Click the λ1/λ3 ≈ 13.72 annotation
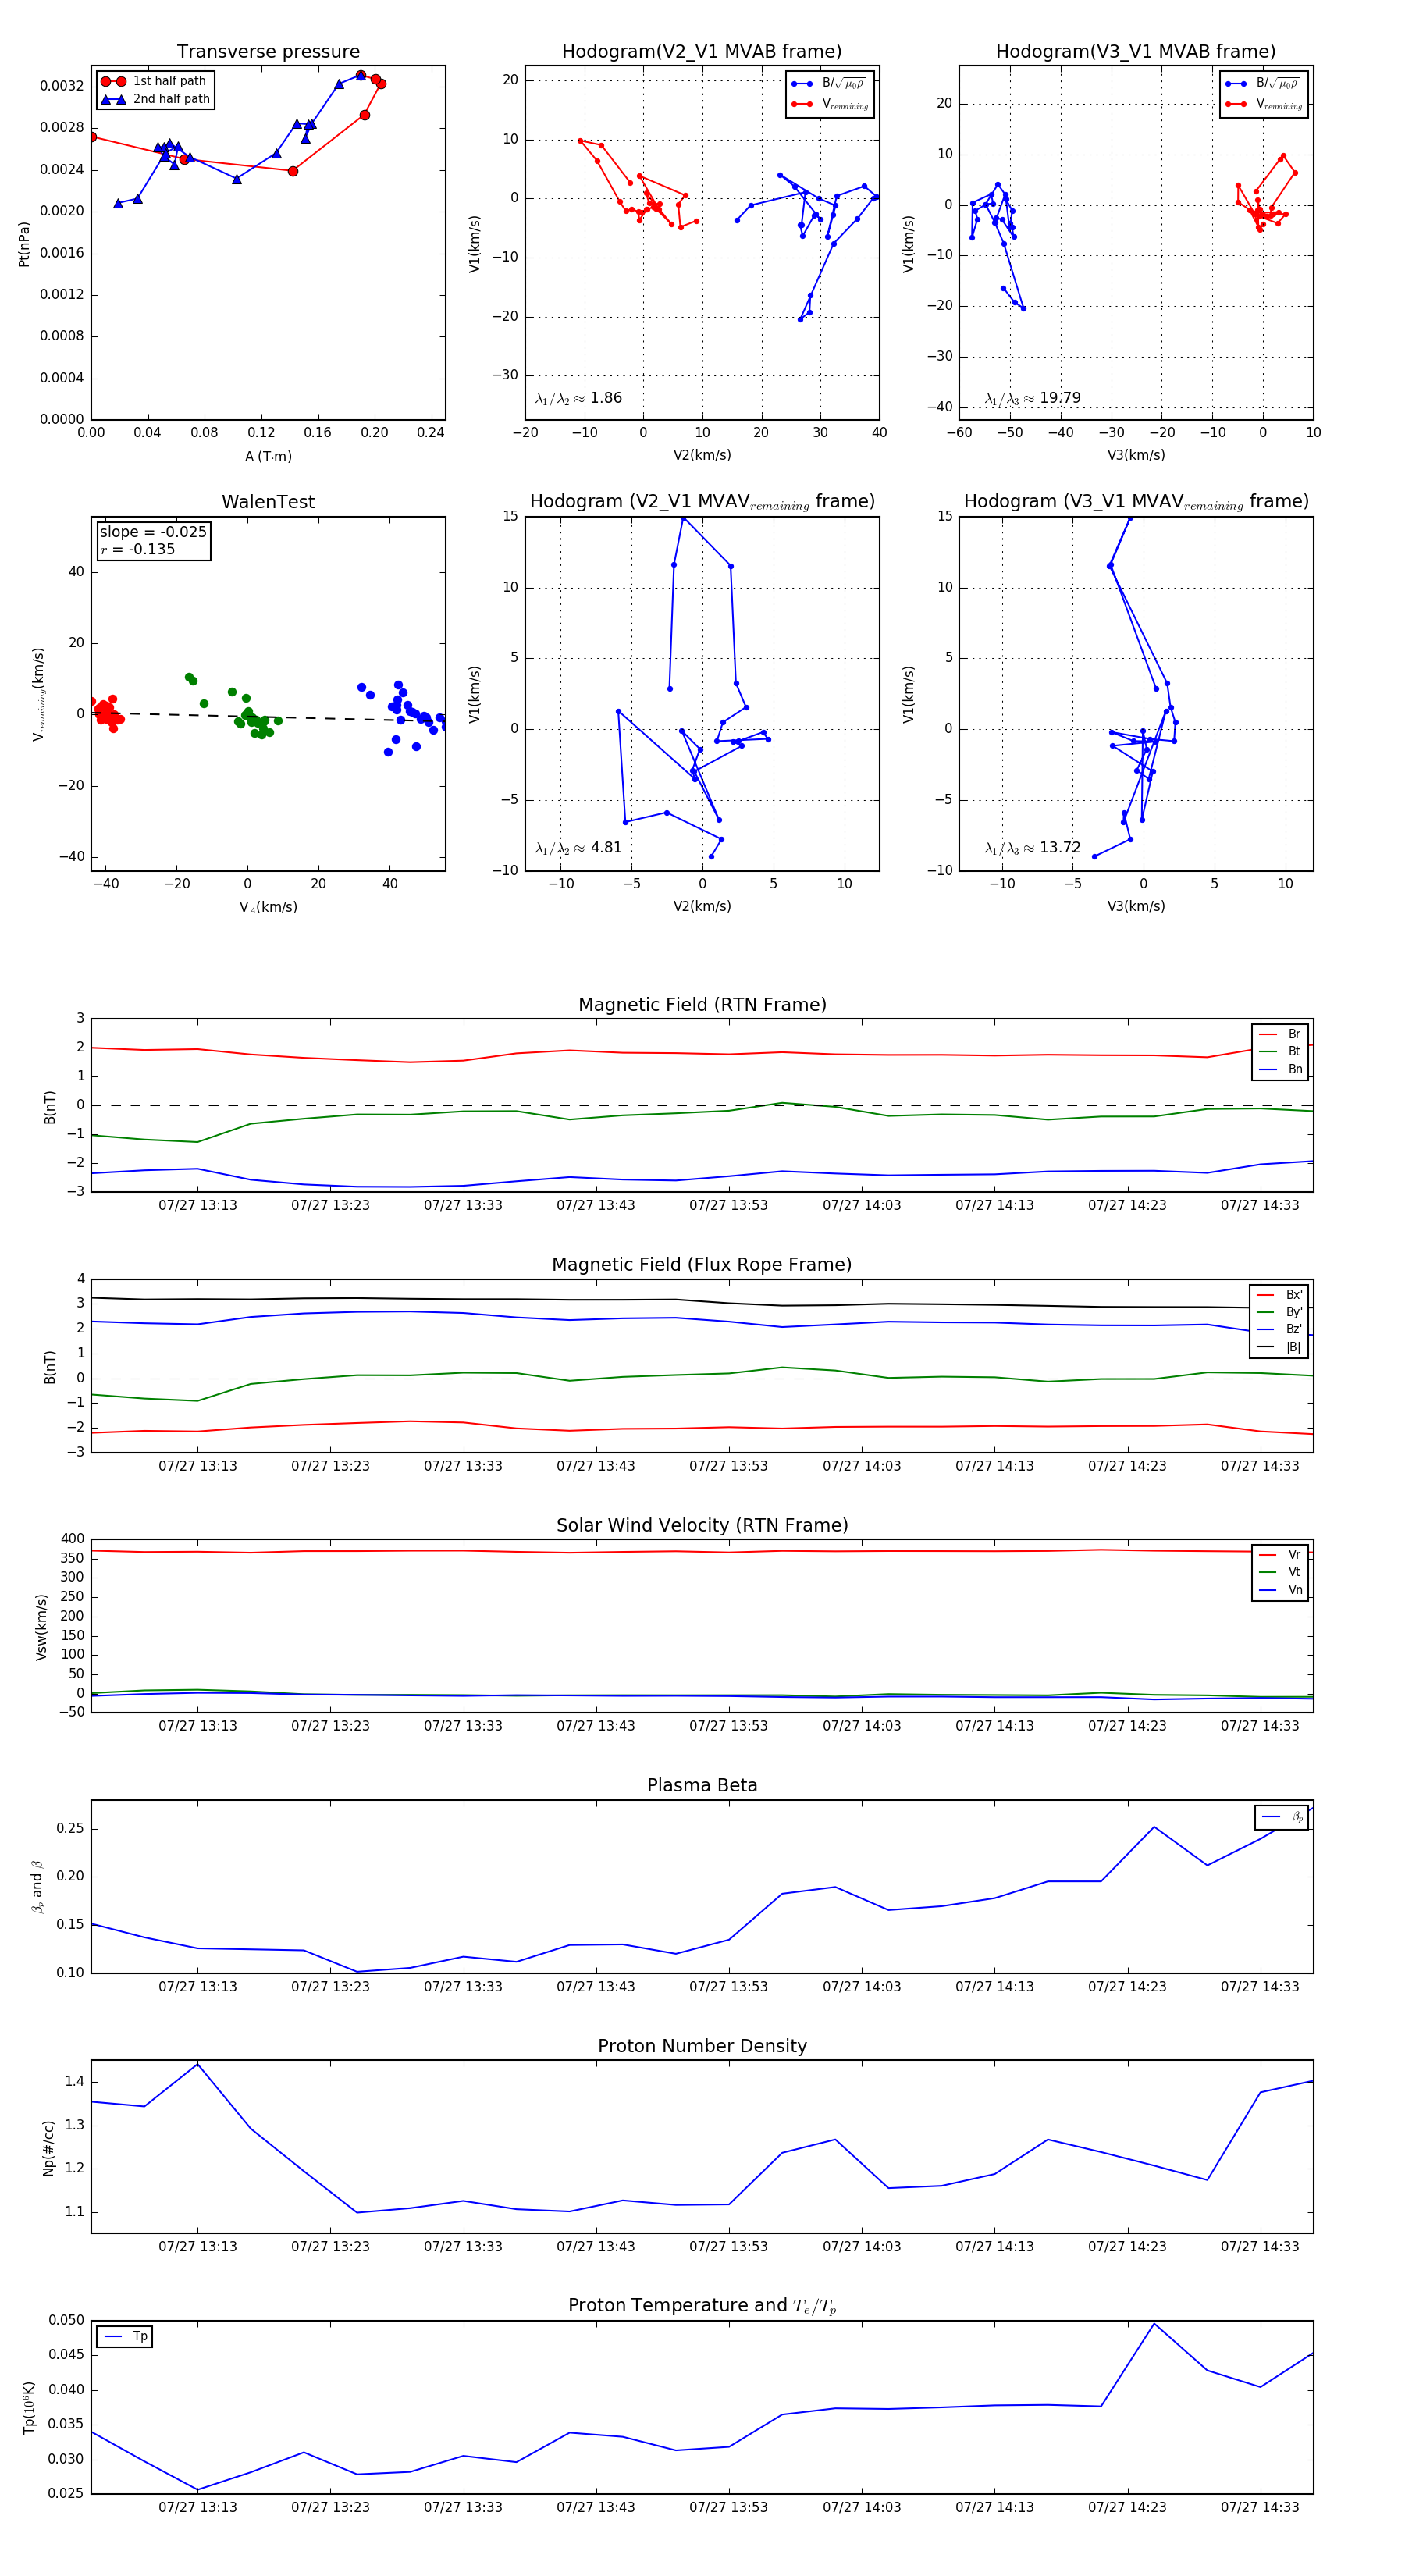The height and width of the screenshot is (2576, 1405). tap(1033, 848)
